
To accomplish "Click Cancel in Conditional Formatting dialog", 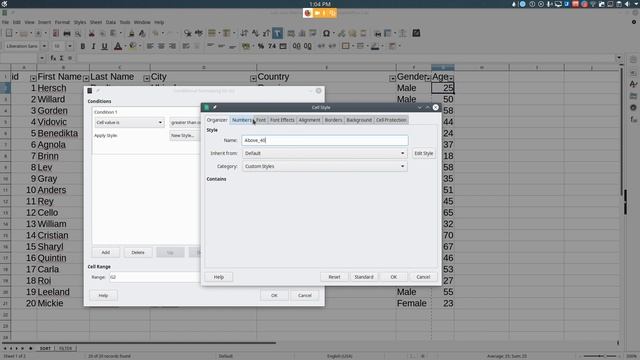I will pos(304,295).
